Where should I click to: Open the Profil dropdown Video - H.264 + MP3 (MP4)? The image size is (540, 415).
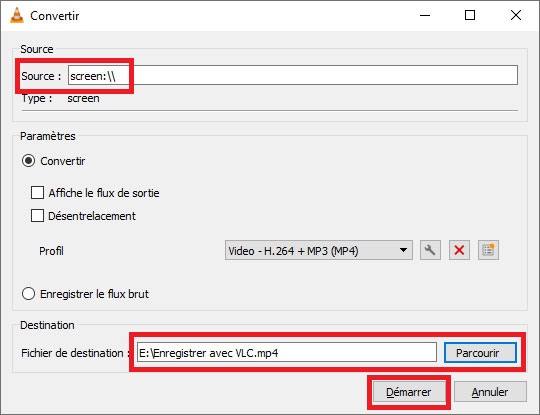click(x=319, y=250)
